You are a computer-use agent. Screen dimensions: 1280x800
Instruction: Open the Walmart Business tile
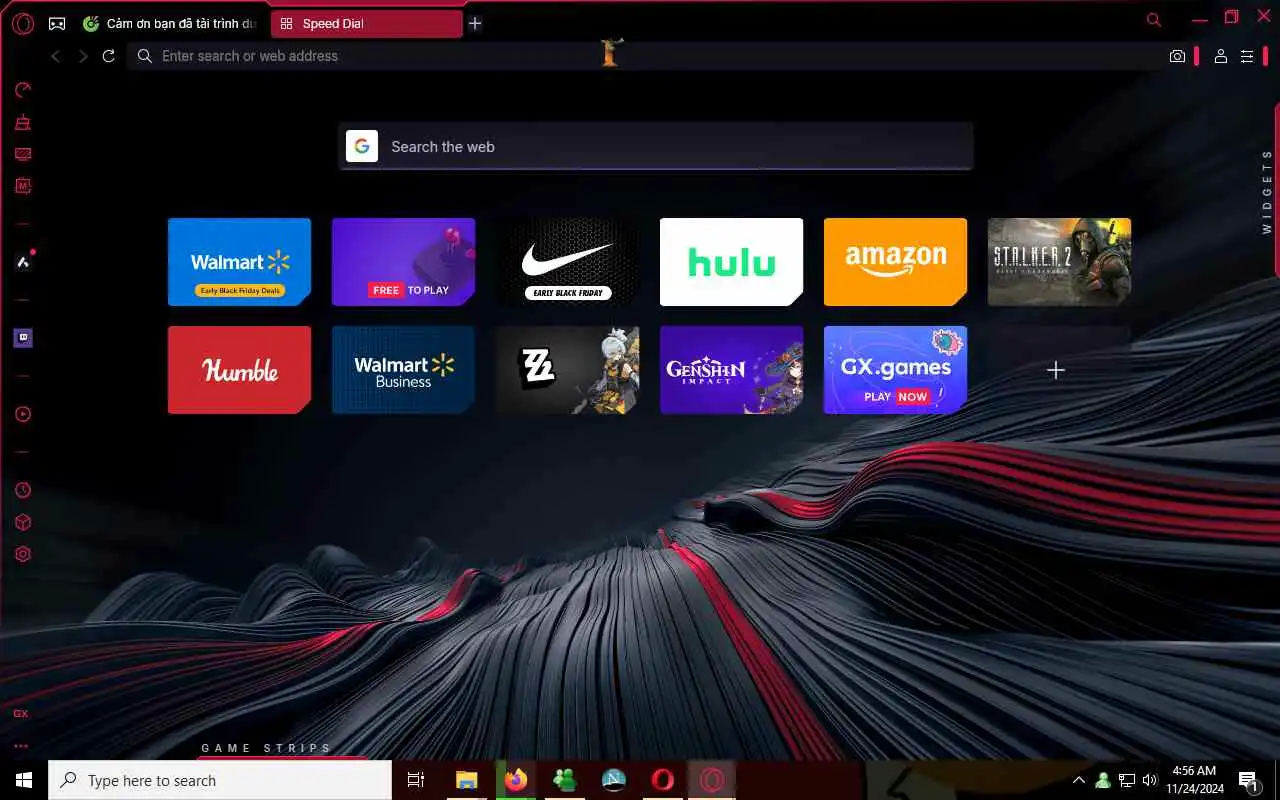(x=403, y=370)
